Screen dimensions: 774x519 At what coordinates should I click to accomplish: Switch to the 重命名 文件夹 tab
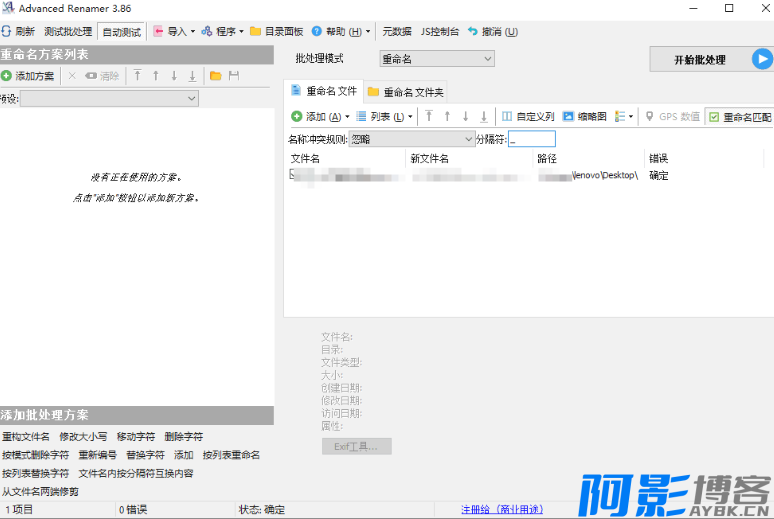coord(406,92)
